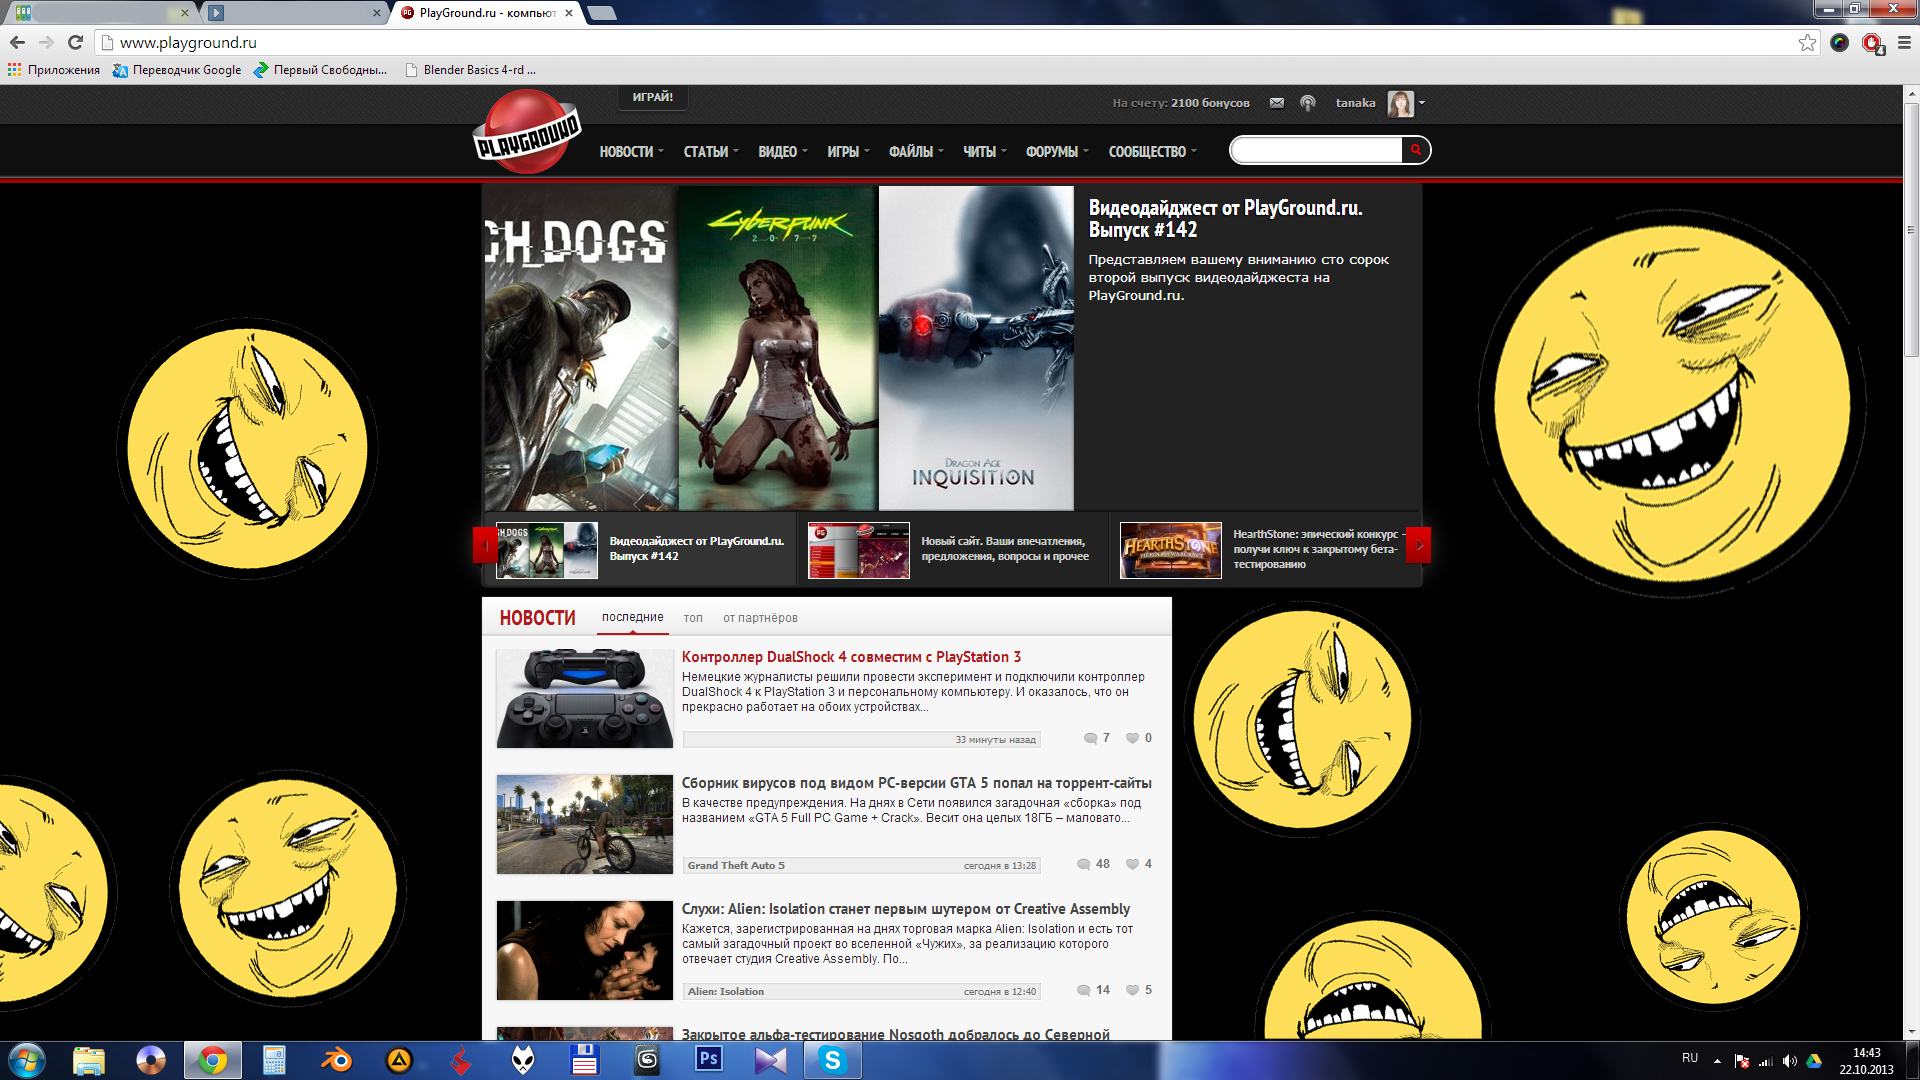Image resolution: width=1920 pixels, height=1080 pixels.
Task: Click comments icon on DualShock 4 news
Action: coord(1090,738)
